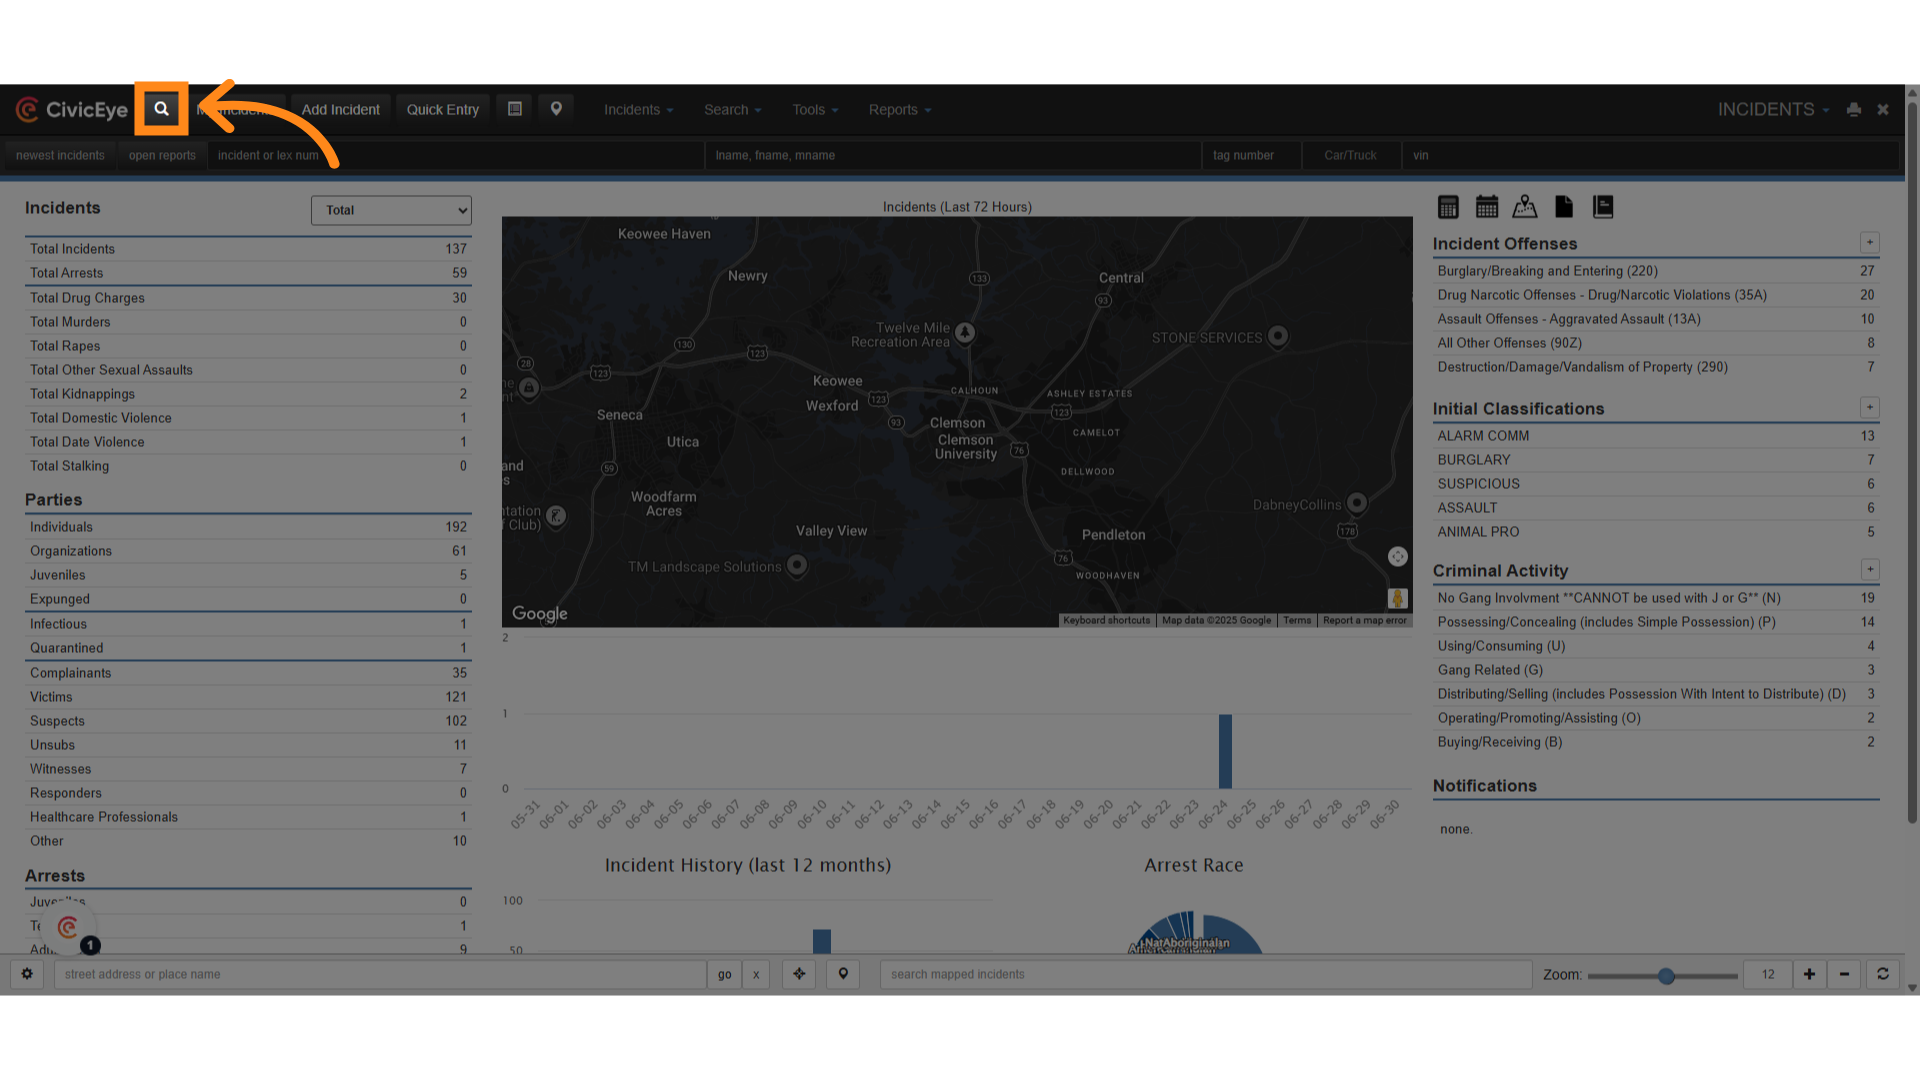1920x1080 pixels.
Task: Click the tag number field
Action: 1252,155
